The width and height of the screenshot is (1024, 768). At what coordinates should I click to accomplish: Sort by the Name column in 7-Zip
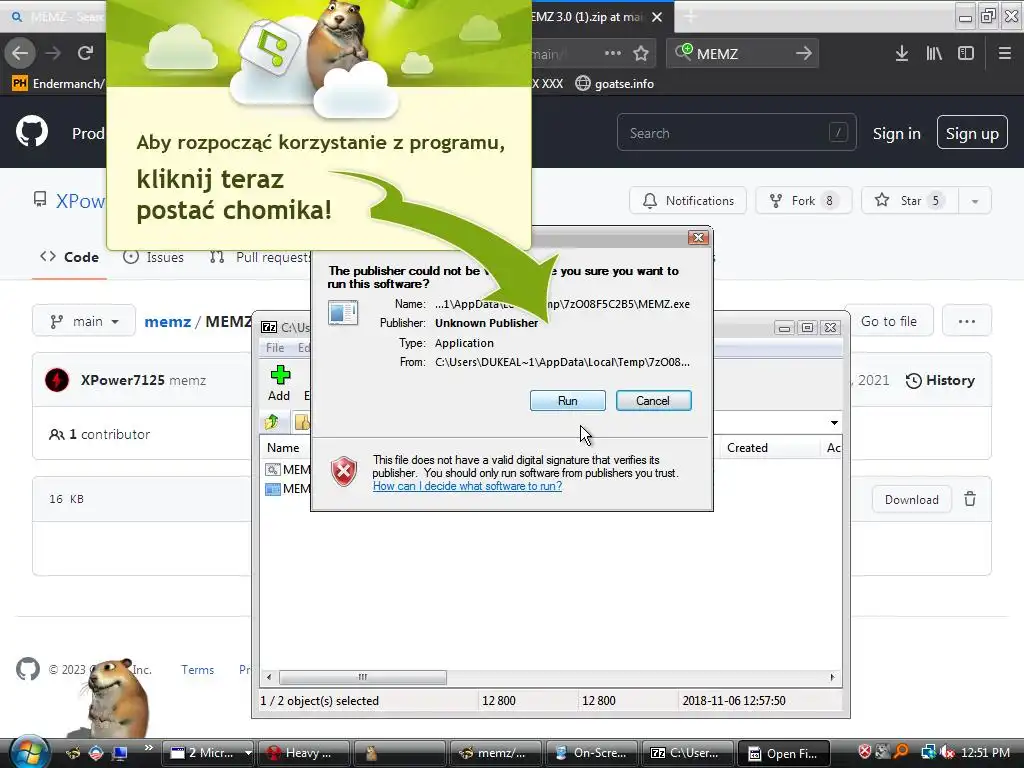(283, 447)
